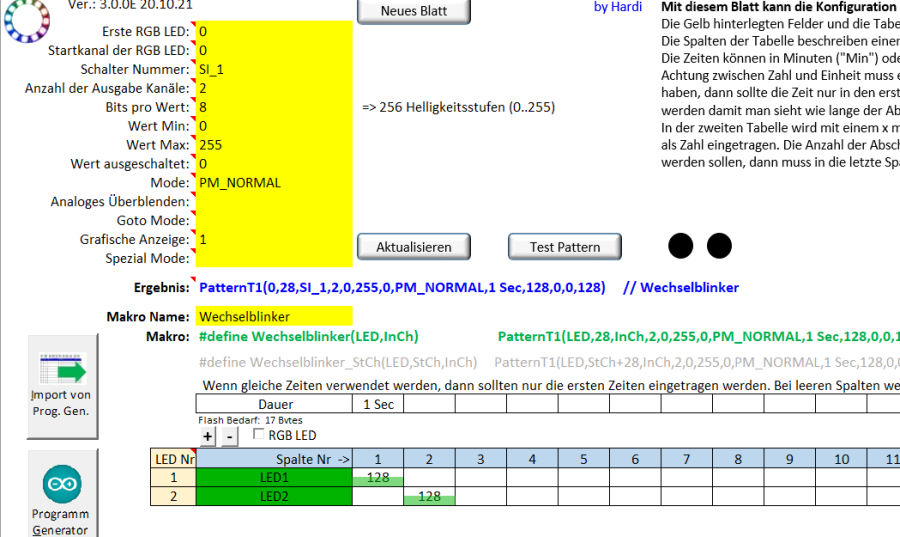Click the first black LED preview circle
The image size is (900, 537).
[681, 246]
